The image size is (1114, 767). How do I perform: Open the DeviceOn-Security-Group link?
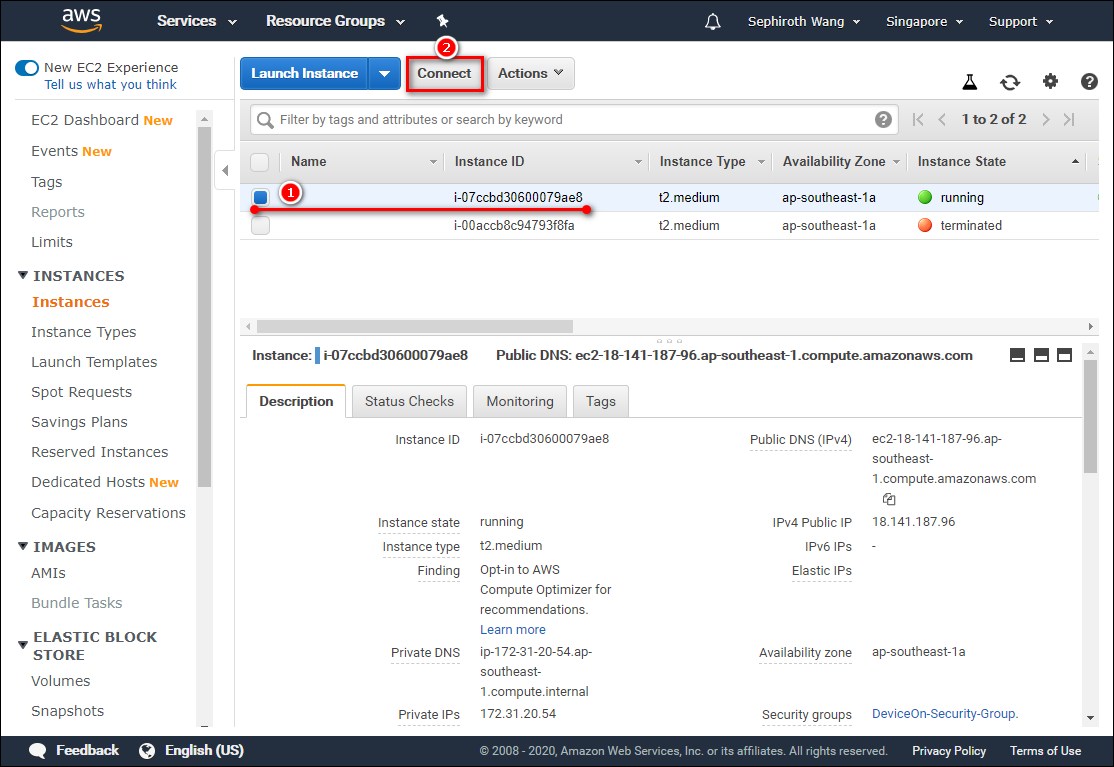click(x=944, y=714)
